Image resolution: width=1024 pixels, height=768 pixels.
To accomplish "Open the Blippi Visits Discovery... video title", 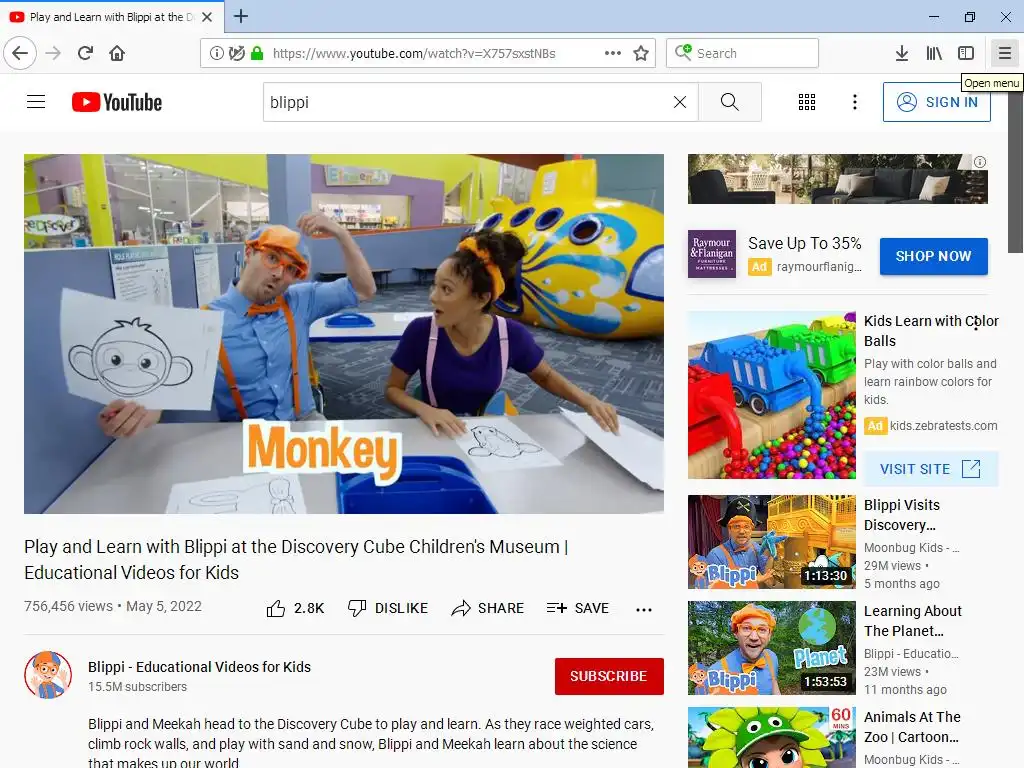I will [902, 515].
